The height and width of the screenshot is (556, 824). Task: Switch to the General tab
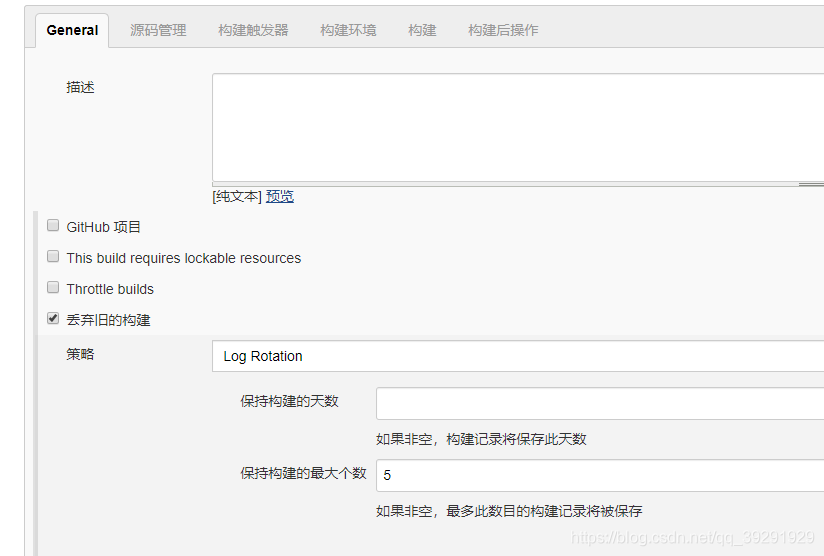(72, 30)
